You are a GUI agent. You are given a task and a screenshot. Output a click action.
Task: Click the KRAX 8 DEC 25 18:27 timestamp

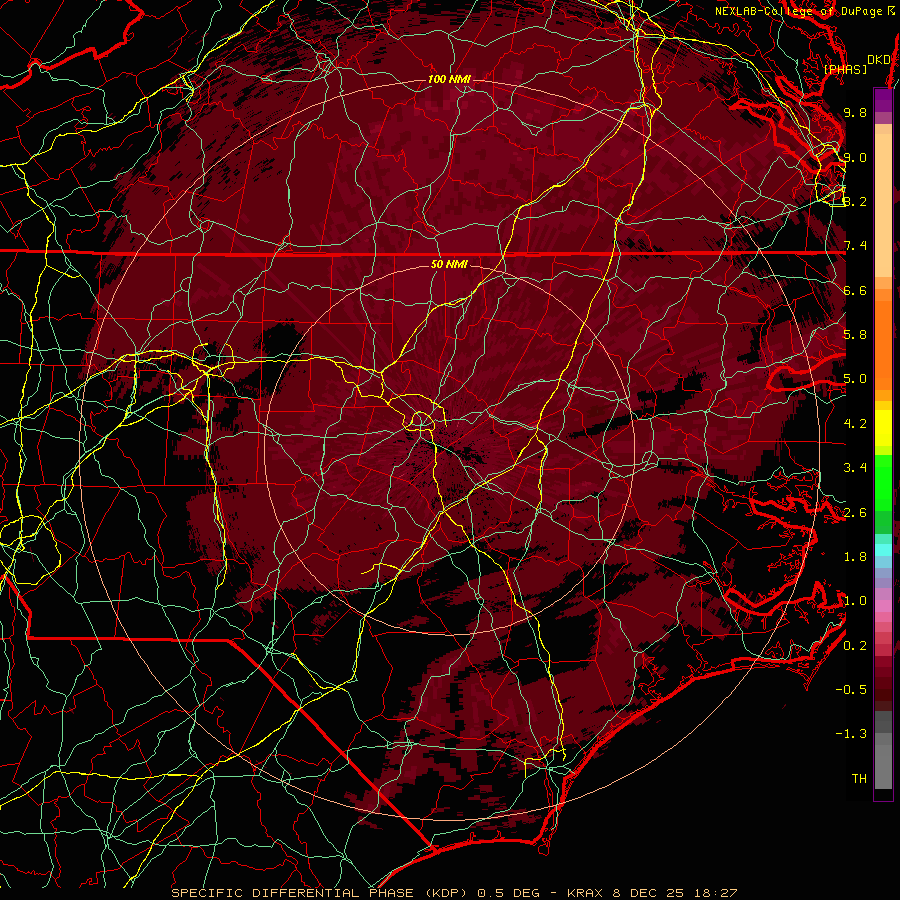[651, 893]
